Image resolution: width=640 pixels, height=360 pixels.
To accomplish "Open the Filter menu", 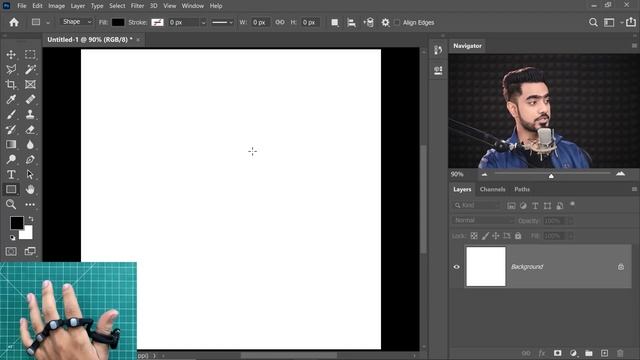I will point(137,6).
